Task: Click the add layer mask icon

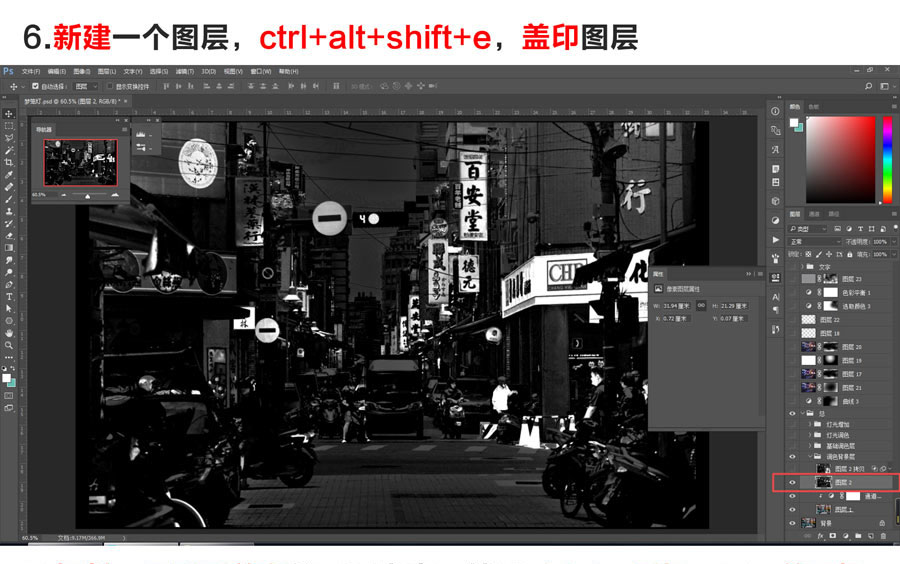Action: (833, 536)
